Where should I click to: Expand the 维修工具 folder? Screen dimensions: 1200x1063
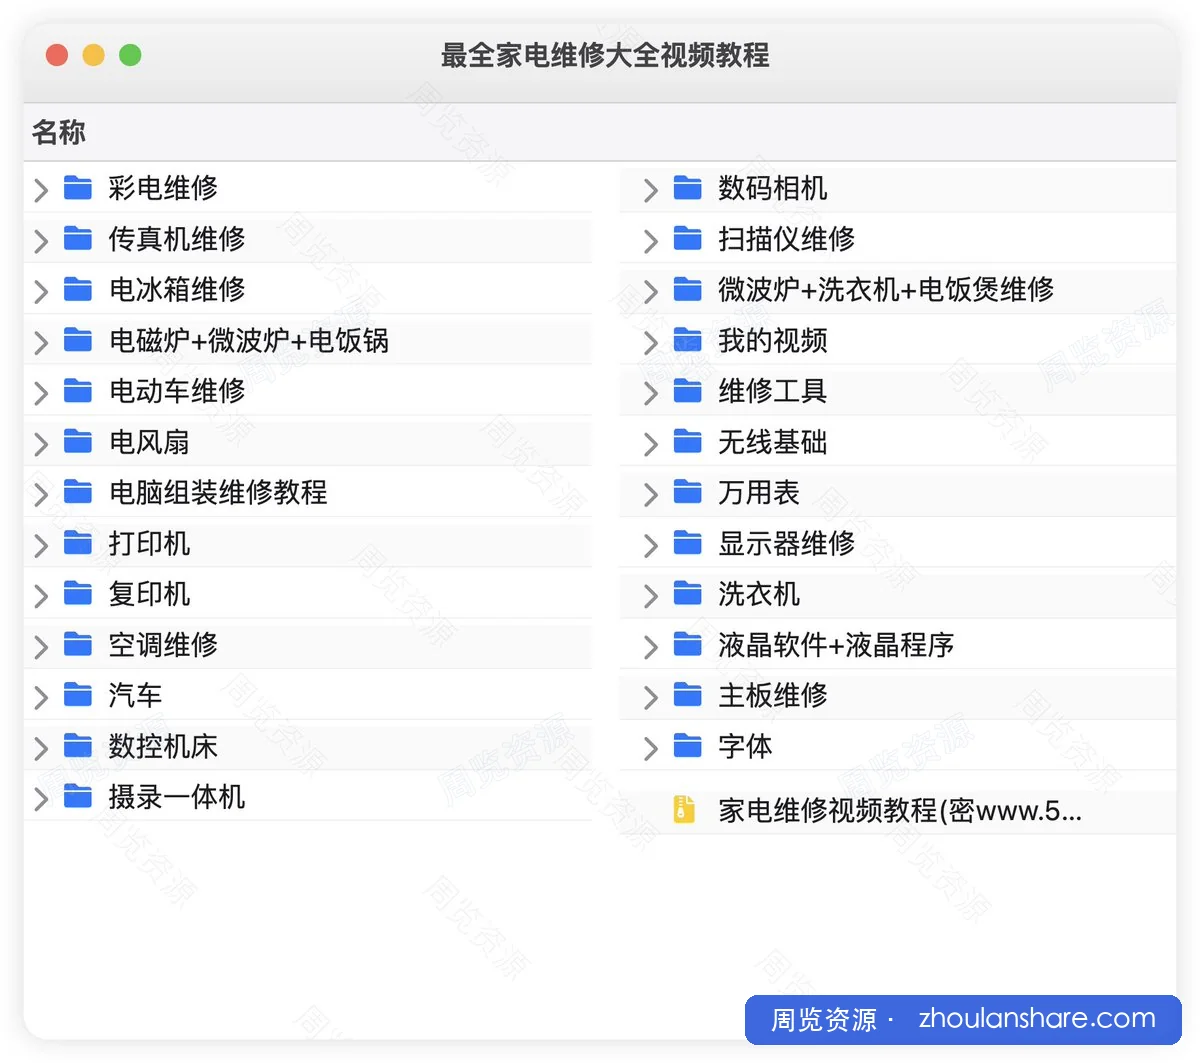pyautogui.click(x=651, y=392)
